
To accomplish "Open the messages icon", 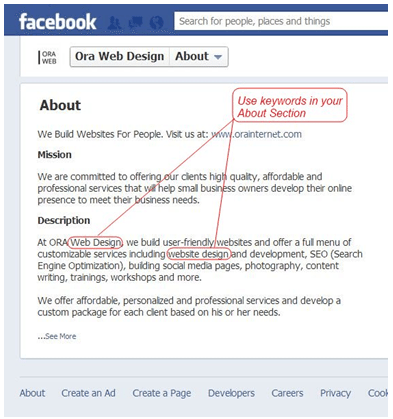I will coord(135,23).
